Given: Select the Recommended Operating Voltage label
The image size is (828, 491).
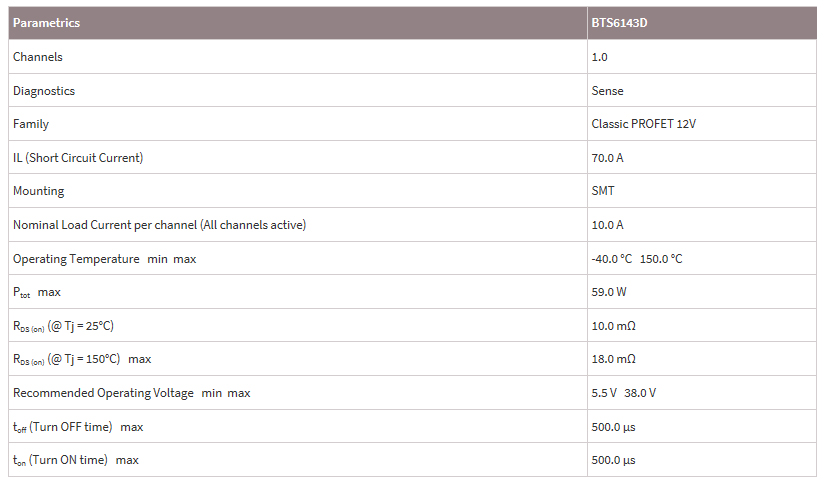Looking at the screenshot, I should (103, 393).
